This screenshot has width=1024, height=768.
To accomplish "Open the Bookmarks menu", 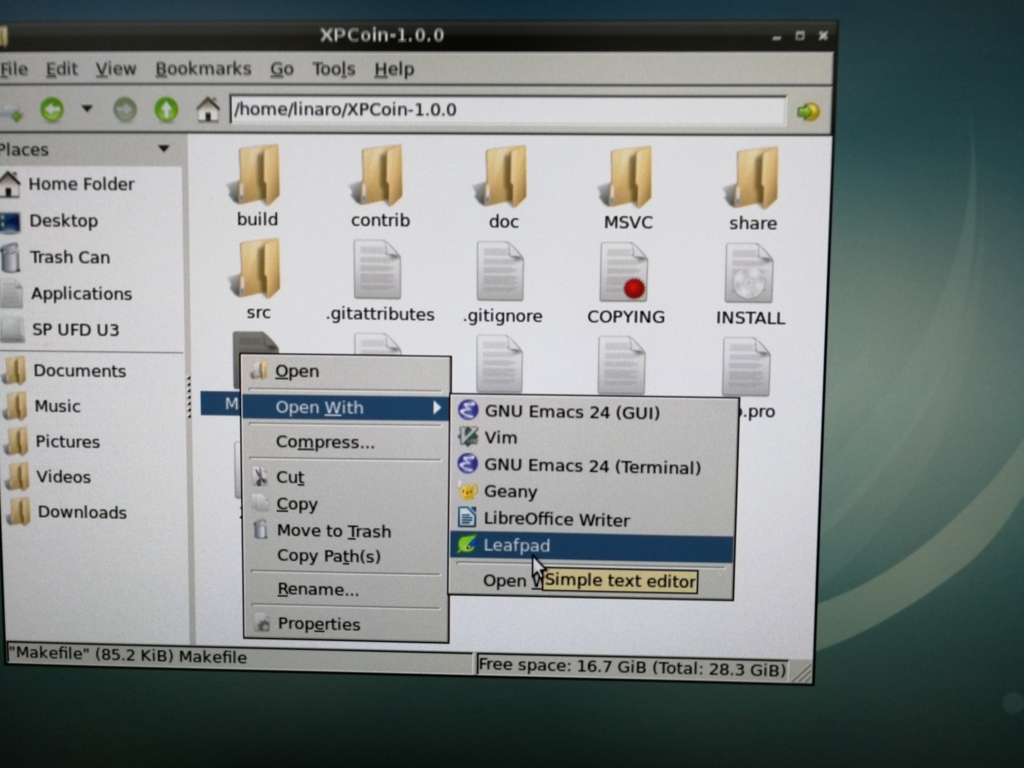I will (x=203, y=69).
